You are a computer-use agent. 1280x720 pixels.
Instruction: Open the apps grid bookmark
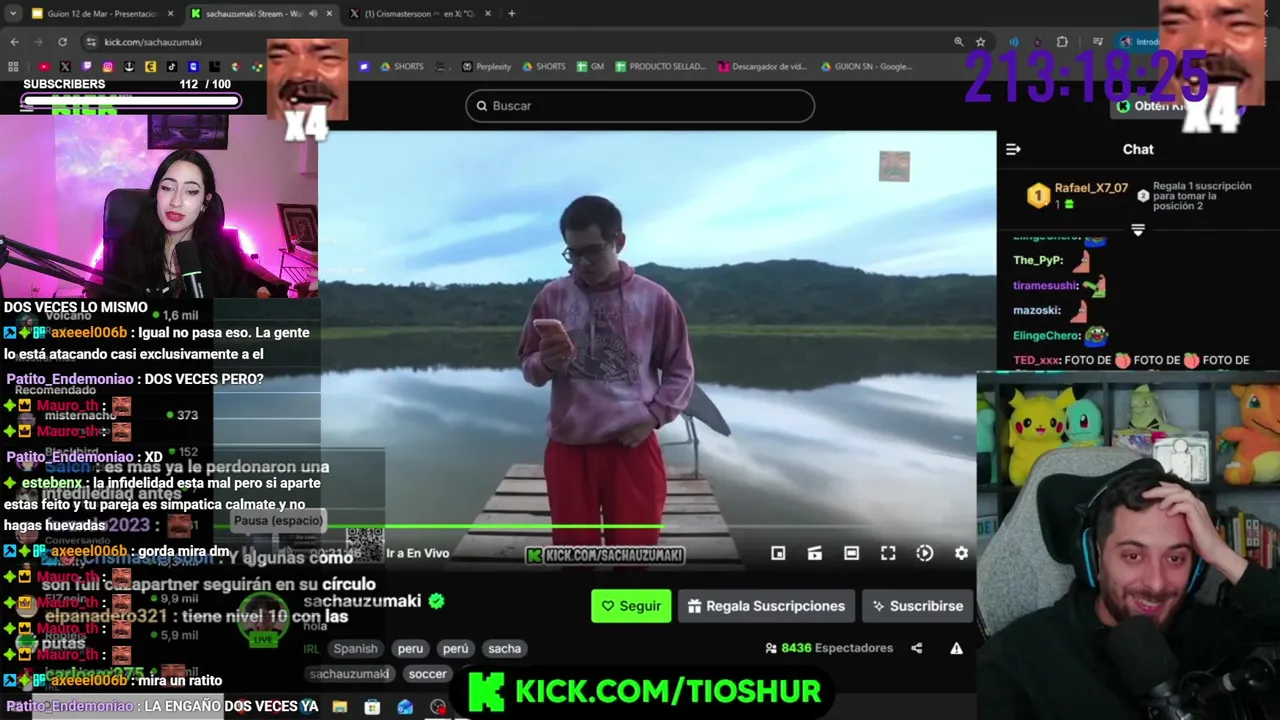pyautogui.click(x=13, y=67)
